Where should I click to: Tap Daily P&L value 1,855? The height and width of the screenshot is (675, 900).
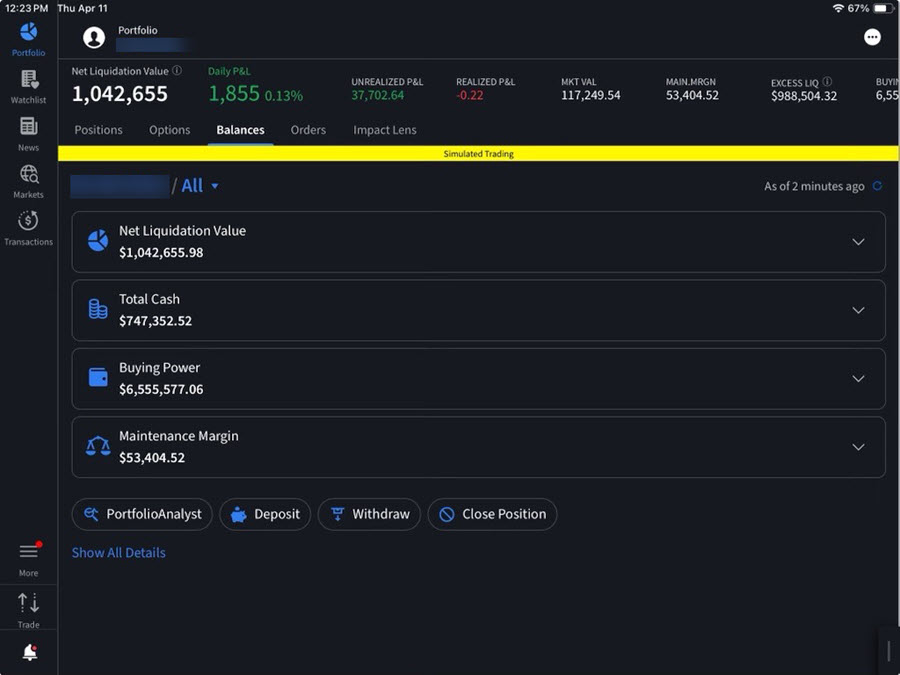pos(234,94)
